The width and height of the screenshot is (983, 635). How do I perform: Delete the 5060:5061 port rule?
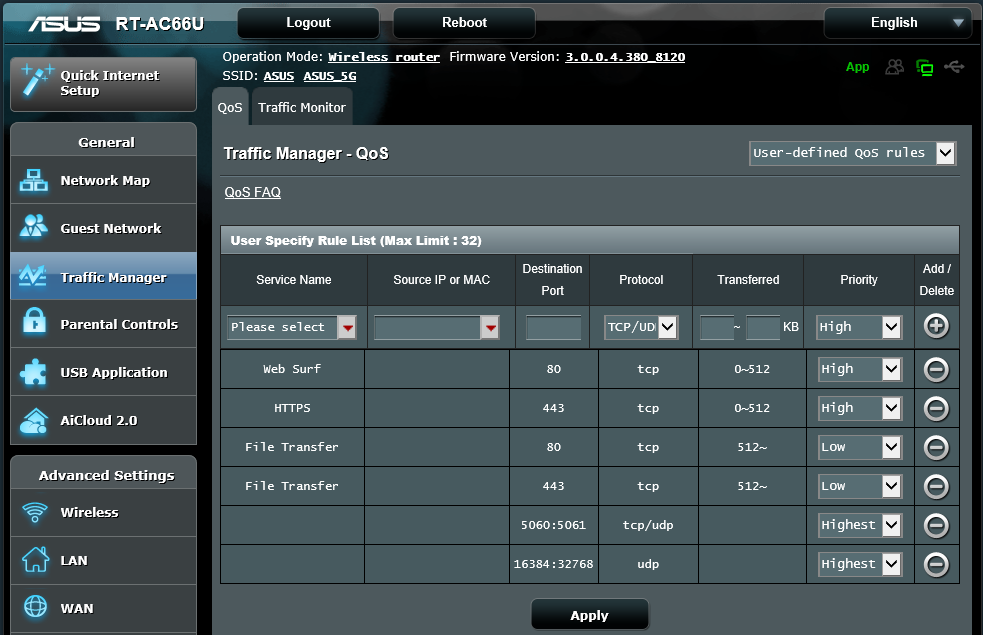(936, 525)
